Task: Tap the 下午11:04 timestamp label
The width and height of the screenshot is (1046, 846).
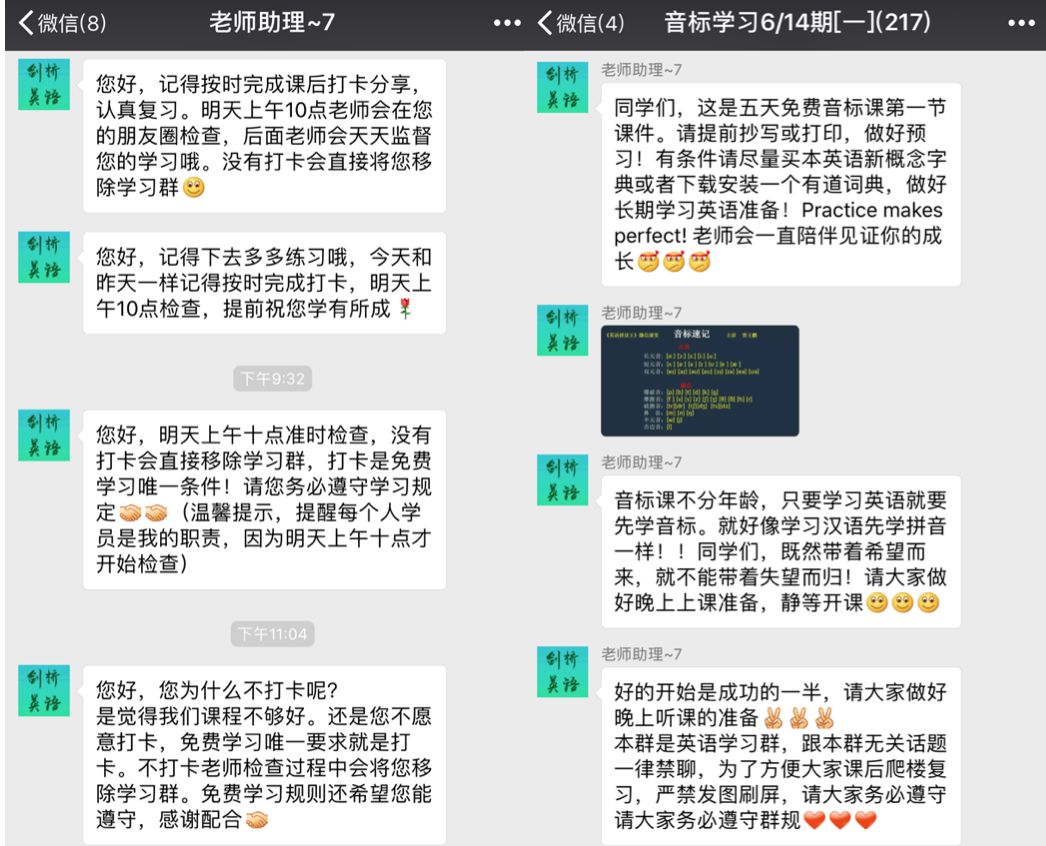Action: point(272,633)
